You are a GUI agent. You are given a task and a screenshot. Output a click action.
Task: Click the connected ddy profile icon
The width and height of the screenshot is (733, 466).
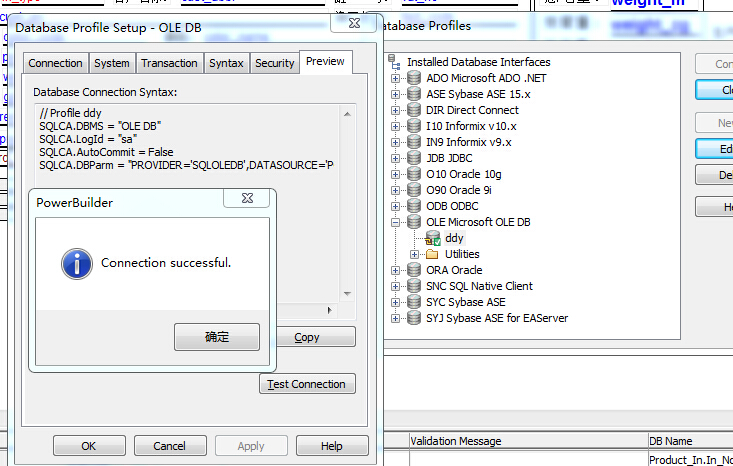[x=433, y=238]
